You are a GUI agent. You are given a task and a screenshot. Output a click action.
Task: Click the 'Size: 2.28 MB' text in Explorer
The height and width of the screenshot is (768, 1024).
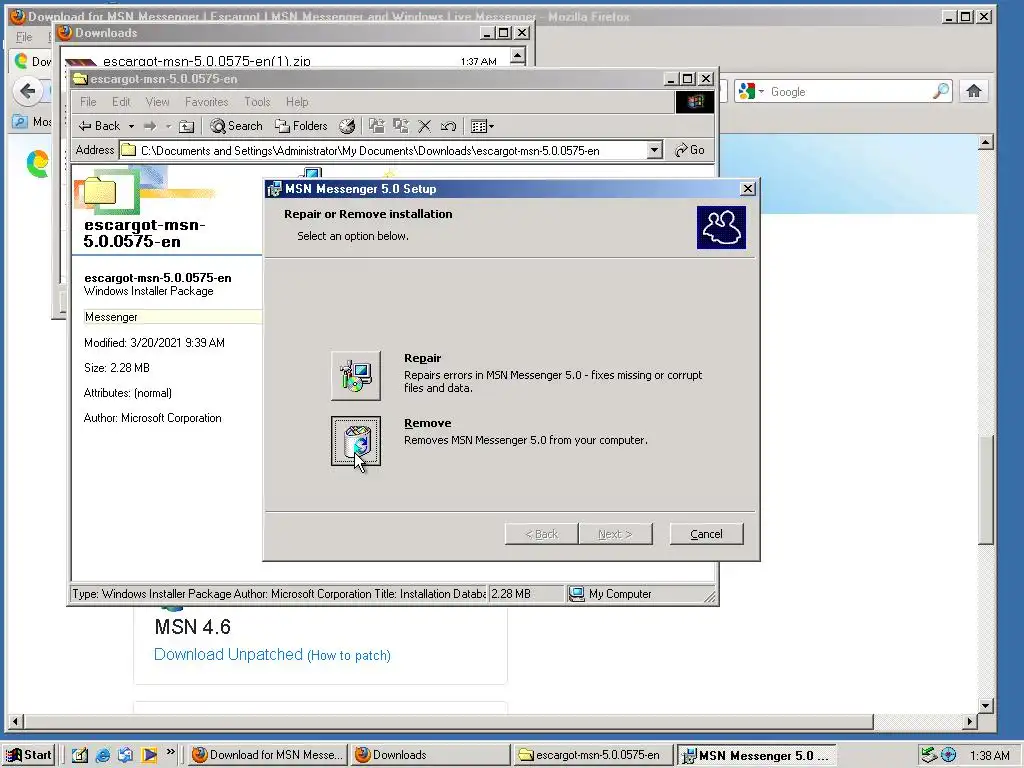tap(117, 368)
